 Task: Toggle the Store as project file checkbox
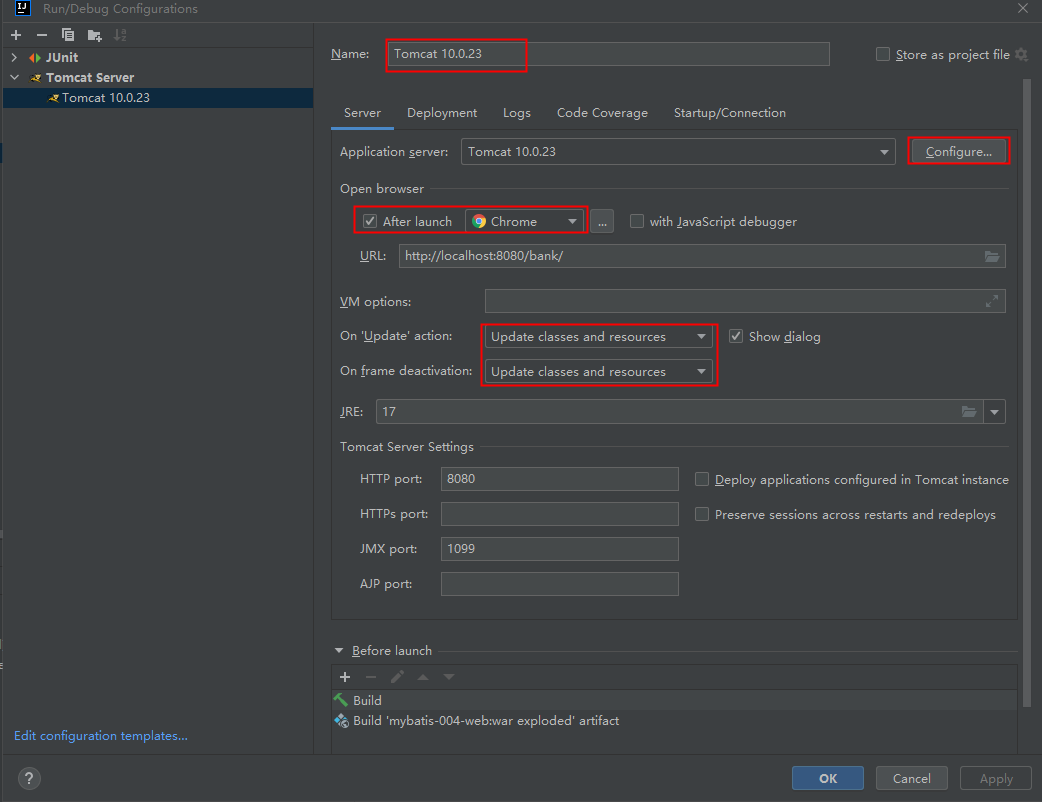[883, 54]
